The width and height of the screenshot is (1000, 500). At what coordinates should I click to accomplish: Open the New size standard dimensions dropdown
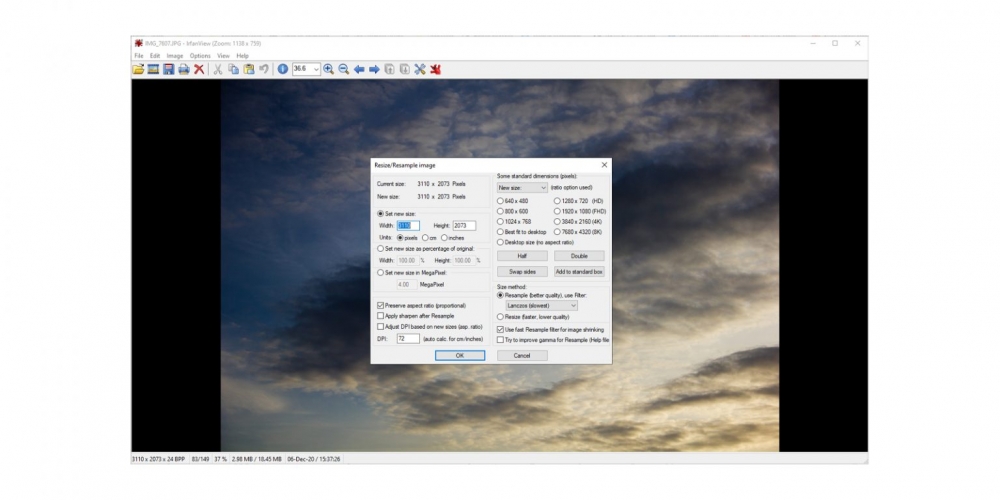522,188
